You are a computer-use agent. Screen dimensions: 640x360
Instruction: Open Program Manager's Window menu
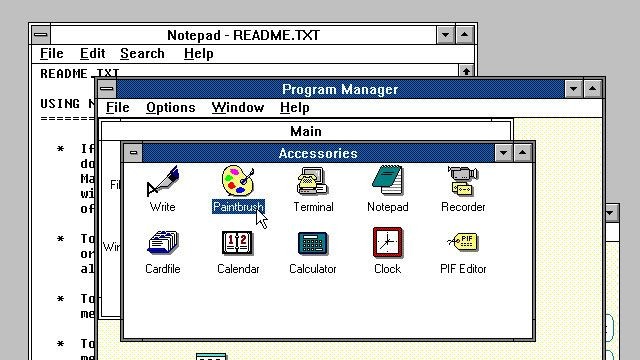coord(238,108)
